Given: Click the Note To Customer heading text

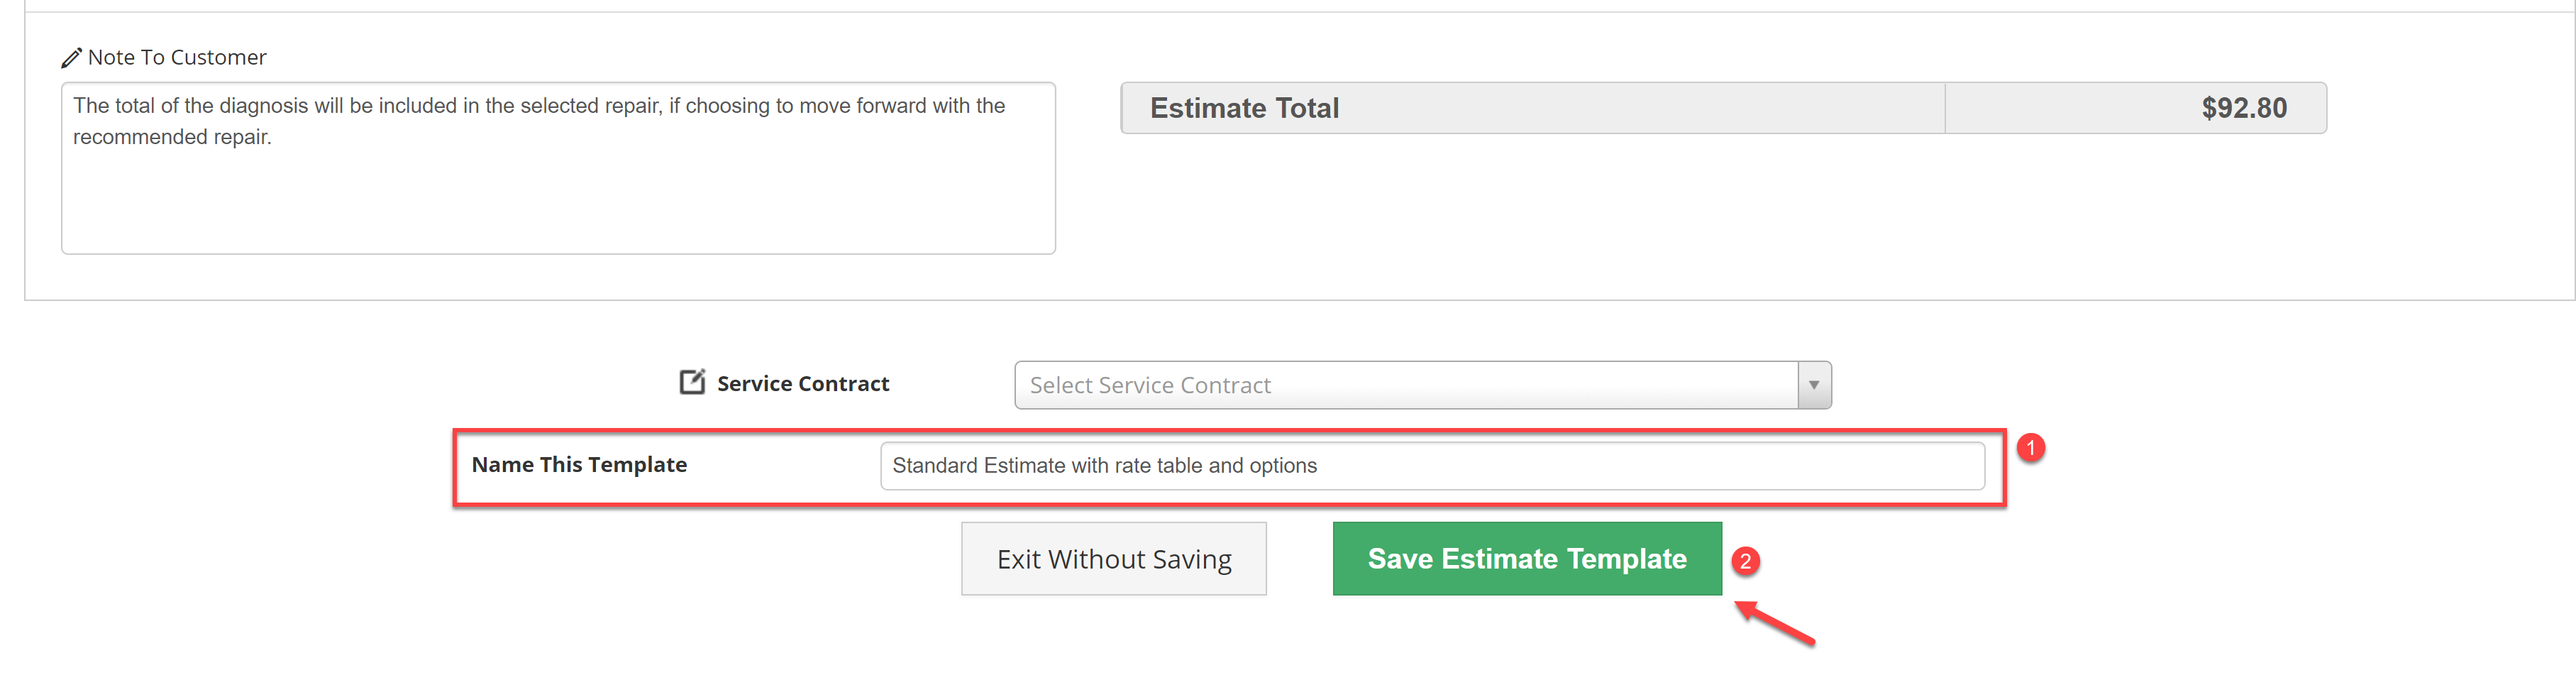Looking at the screenshot, I should pyautogui.click(x=177, y=58).
